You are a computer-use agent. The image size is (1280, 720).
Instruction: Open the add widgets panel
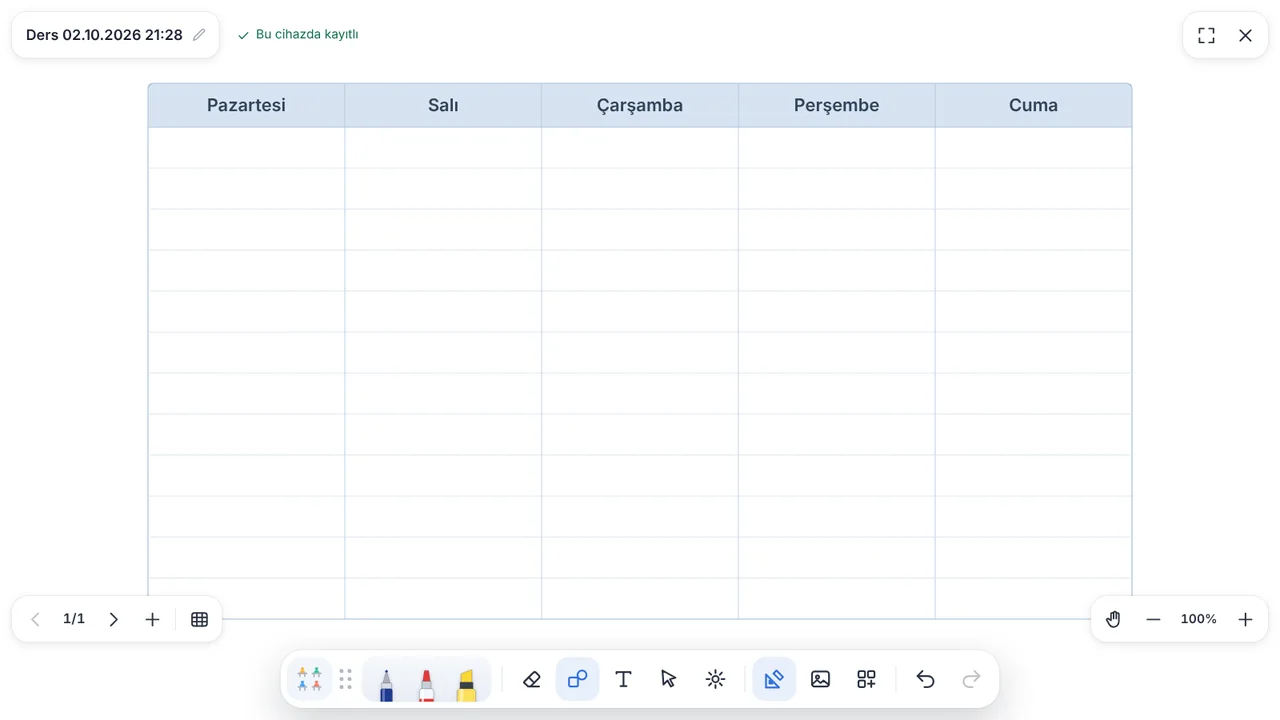coord(866,679)
